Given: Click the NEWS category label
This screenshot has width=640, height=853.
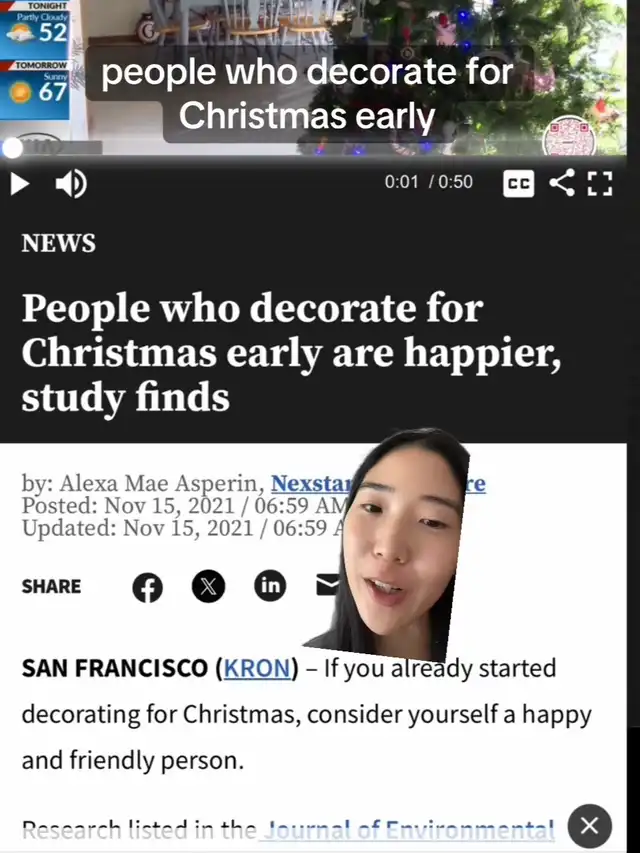Looking at the screenshot, I should pyautogui.click(x=59, y=243).
